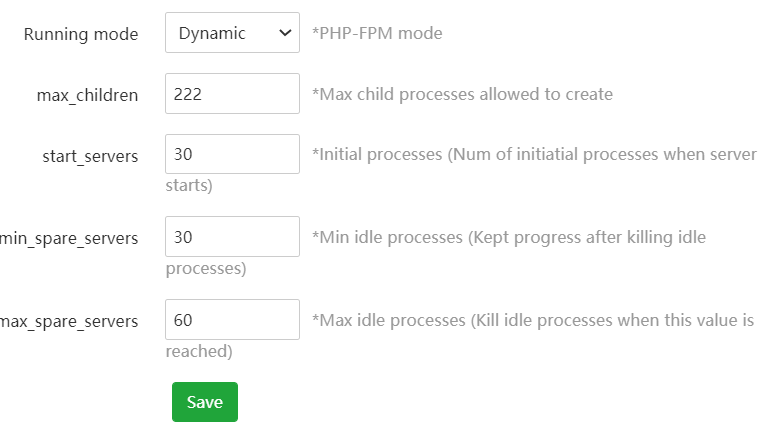Image resolution: width=777 pixels, height=439 pixels.
Task: Click the Max idle processes description
Action: pyautogui.click(x=532, y=320)
